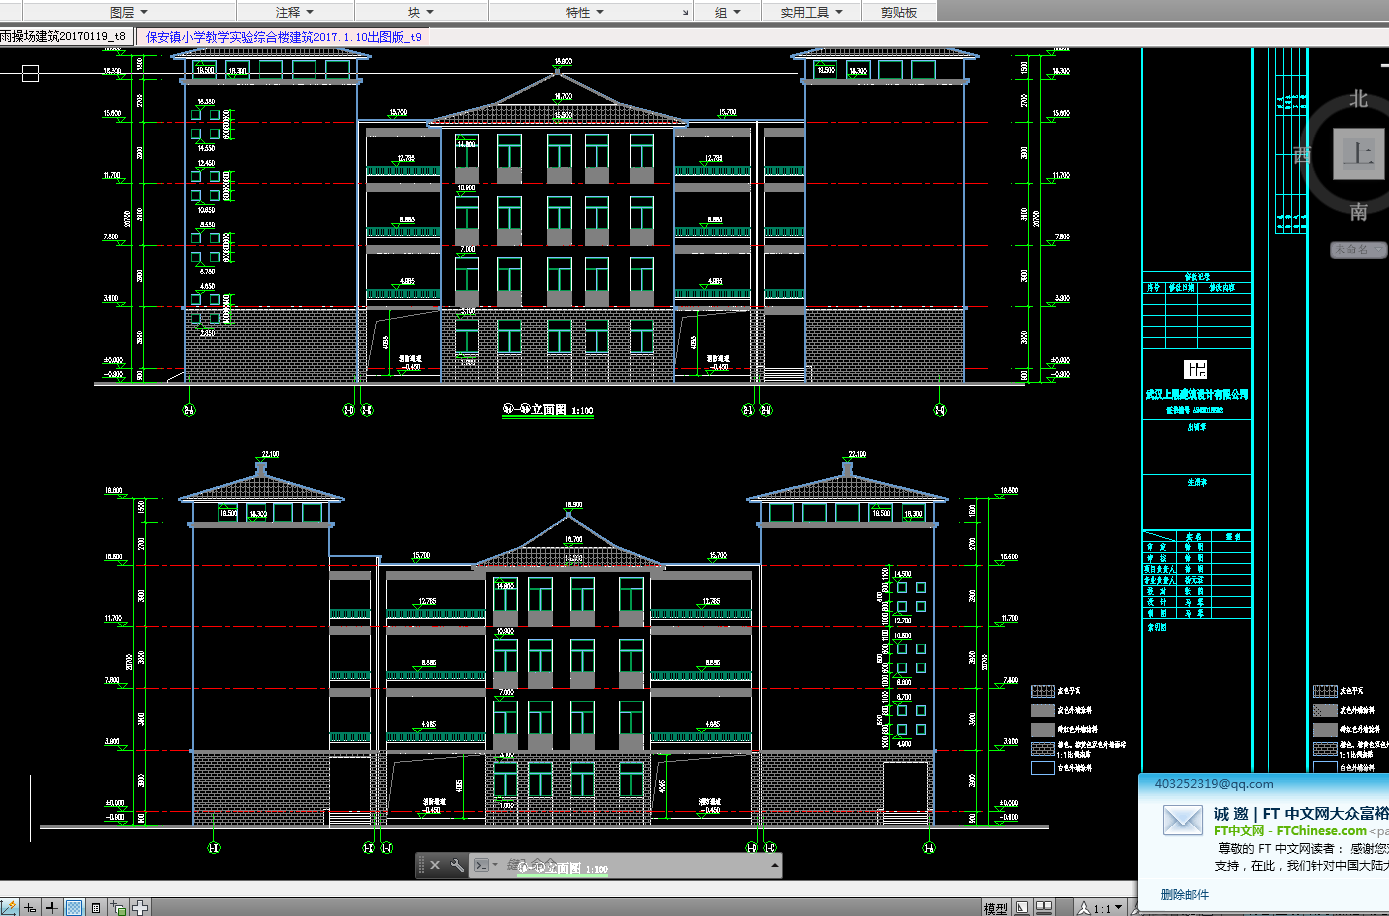Expand the 实用工具 panel dropdown
The width and height of the screenshot is (1389, 916).
(812, 12)
